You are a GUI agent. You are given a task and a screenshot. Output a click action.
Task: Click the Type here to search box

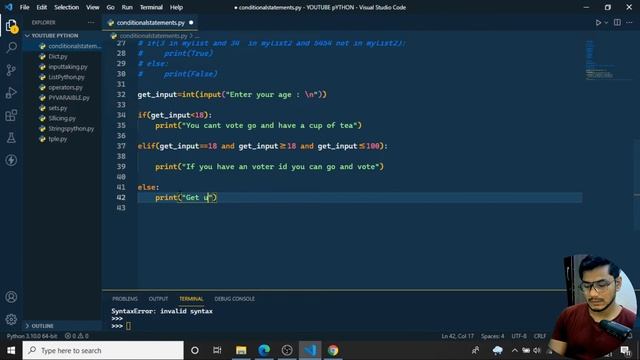pos(103,350)
